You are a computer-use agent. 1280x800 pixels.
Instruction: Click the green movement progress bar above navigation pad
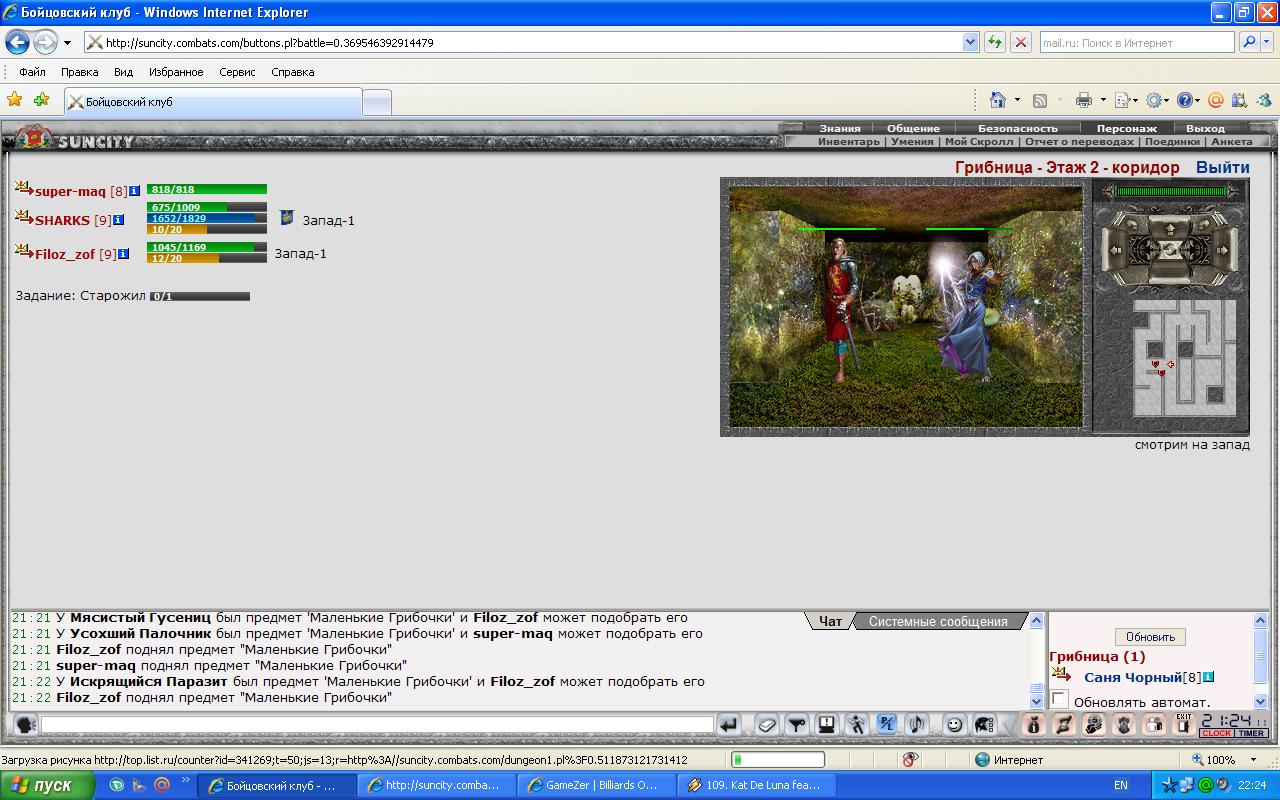pos(1171,191)
